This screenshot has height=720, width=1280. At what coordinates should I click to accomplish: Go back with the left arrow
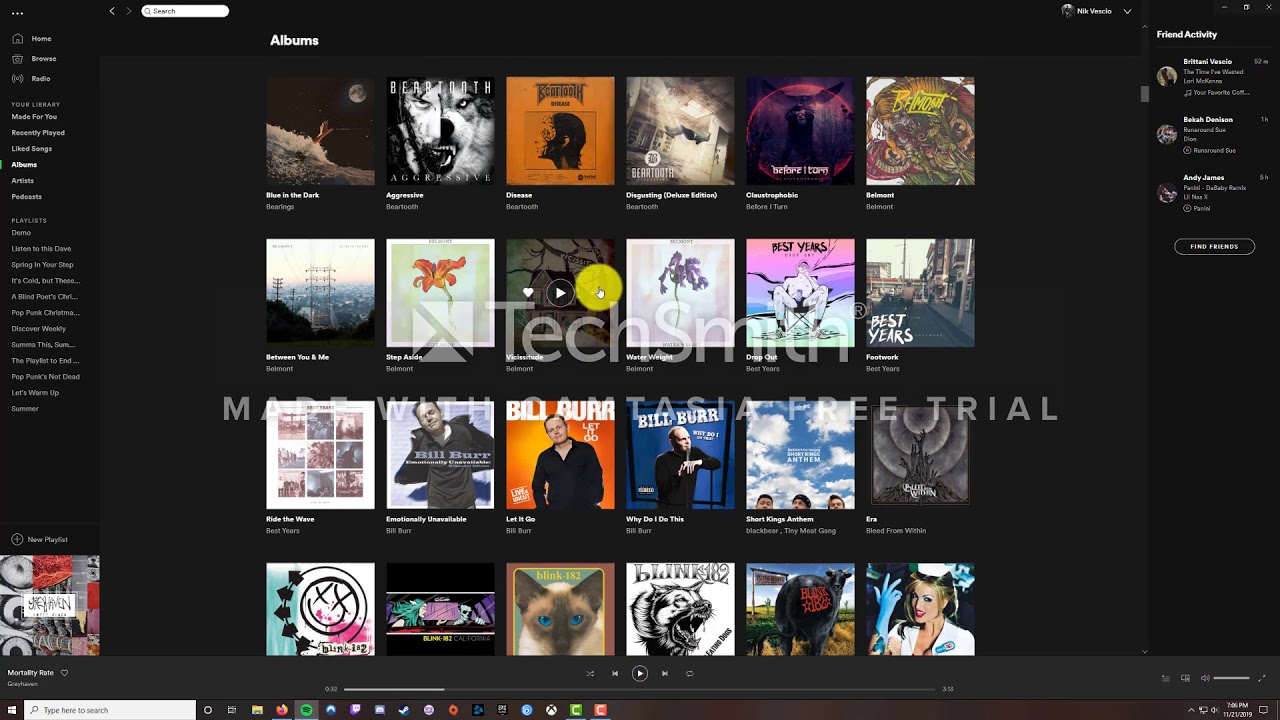[x=112, y=11]
